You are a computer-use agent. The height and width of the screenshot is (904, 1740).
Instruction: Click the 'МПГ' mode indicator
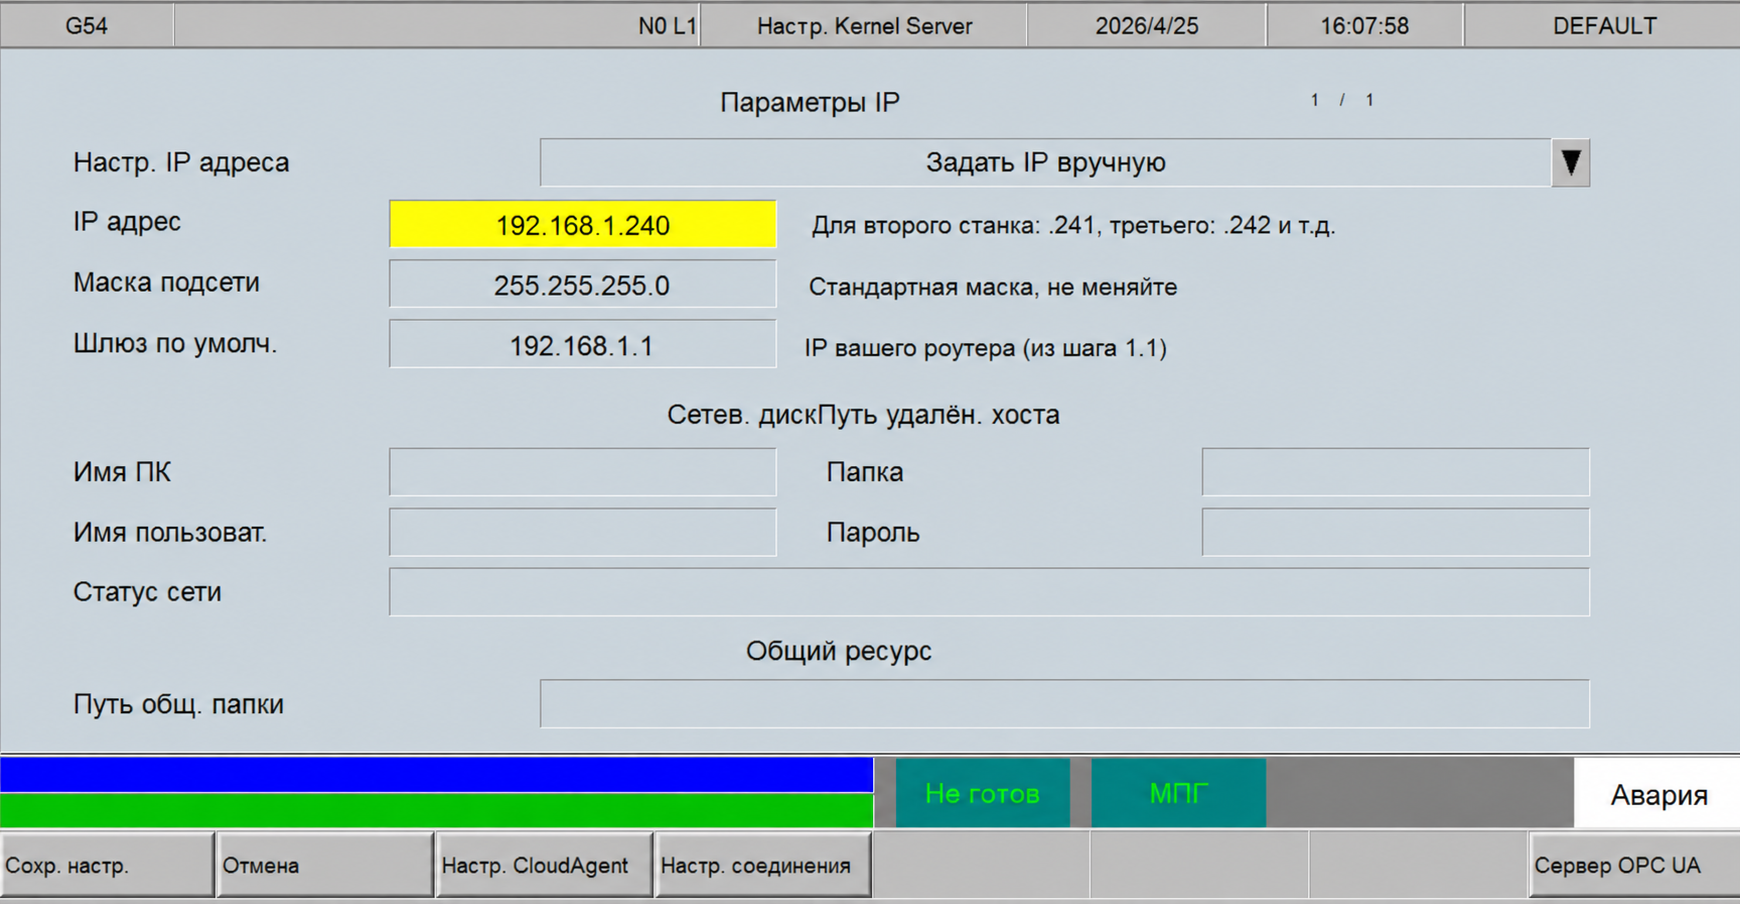(1178, 791)
